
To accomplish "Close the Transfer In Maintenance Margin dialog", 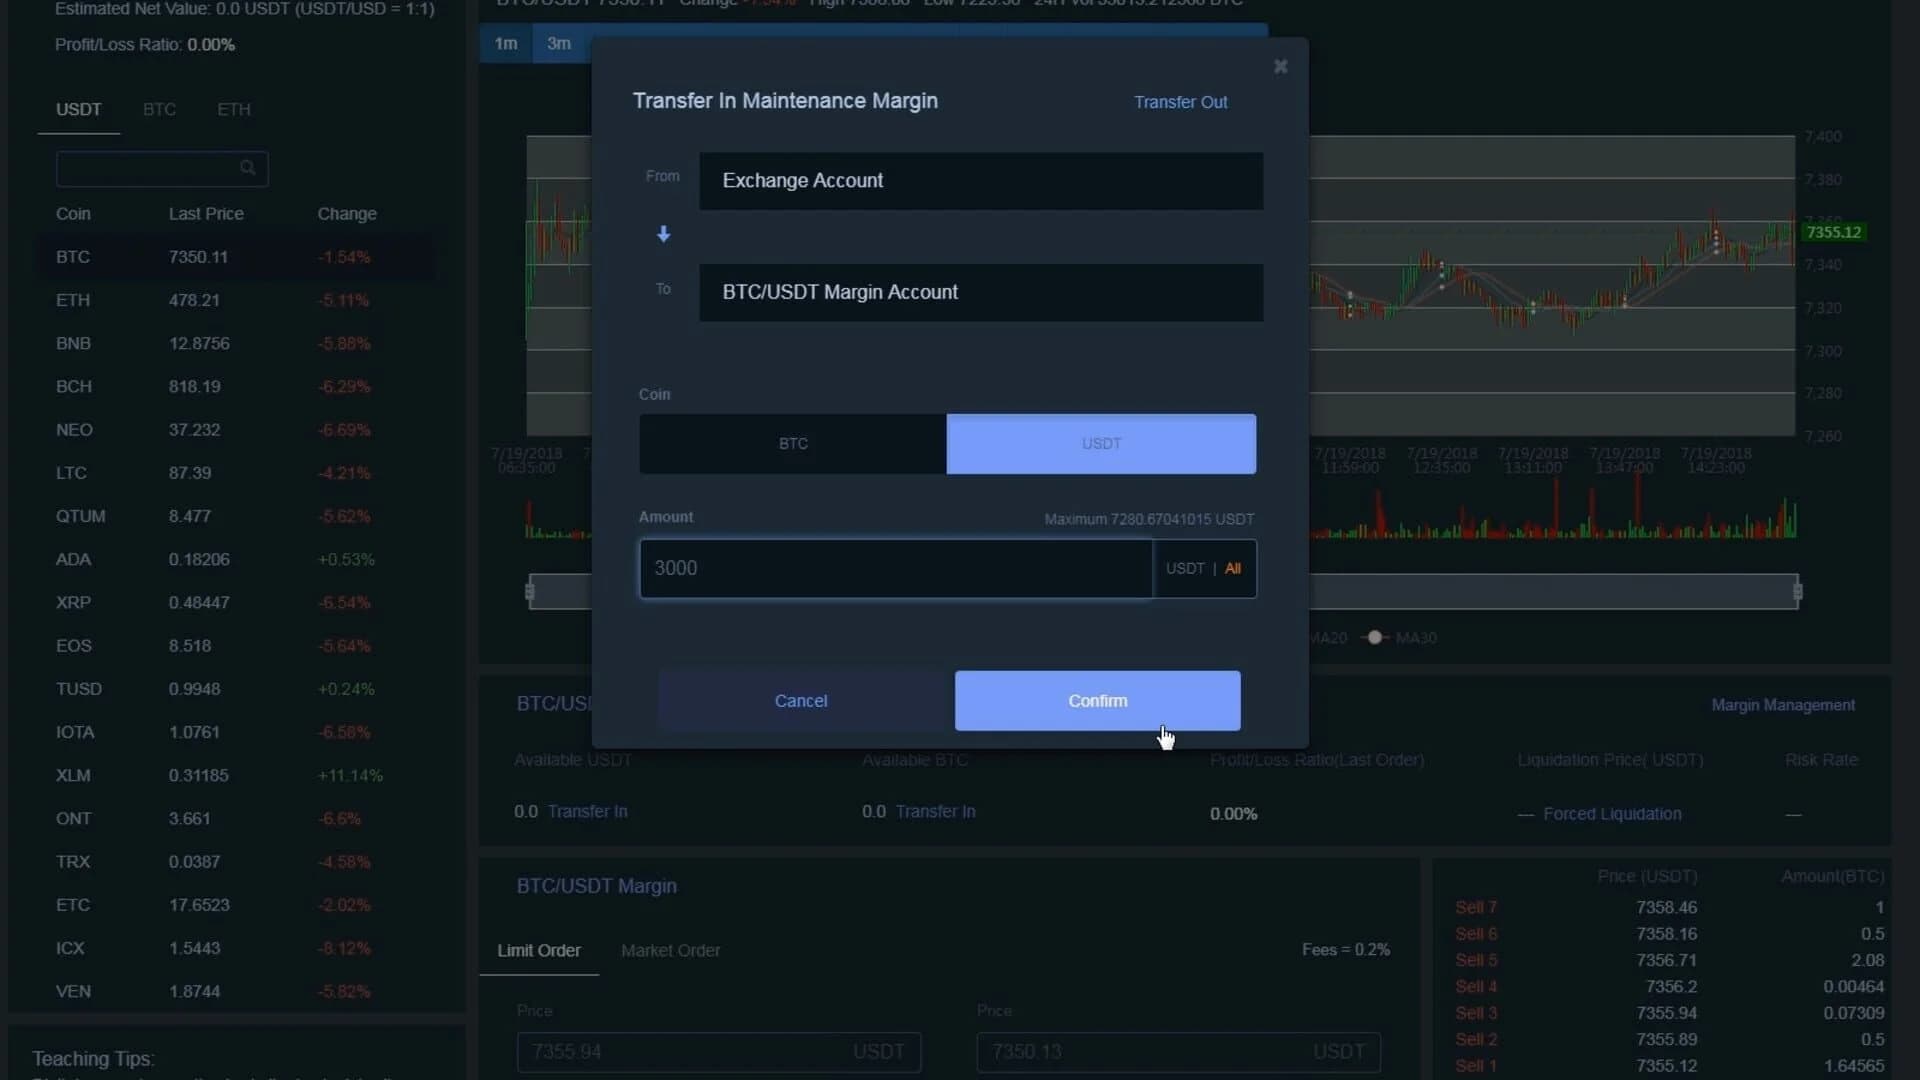I will point(1280,66).
